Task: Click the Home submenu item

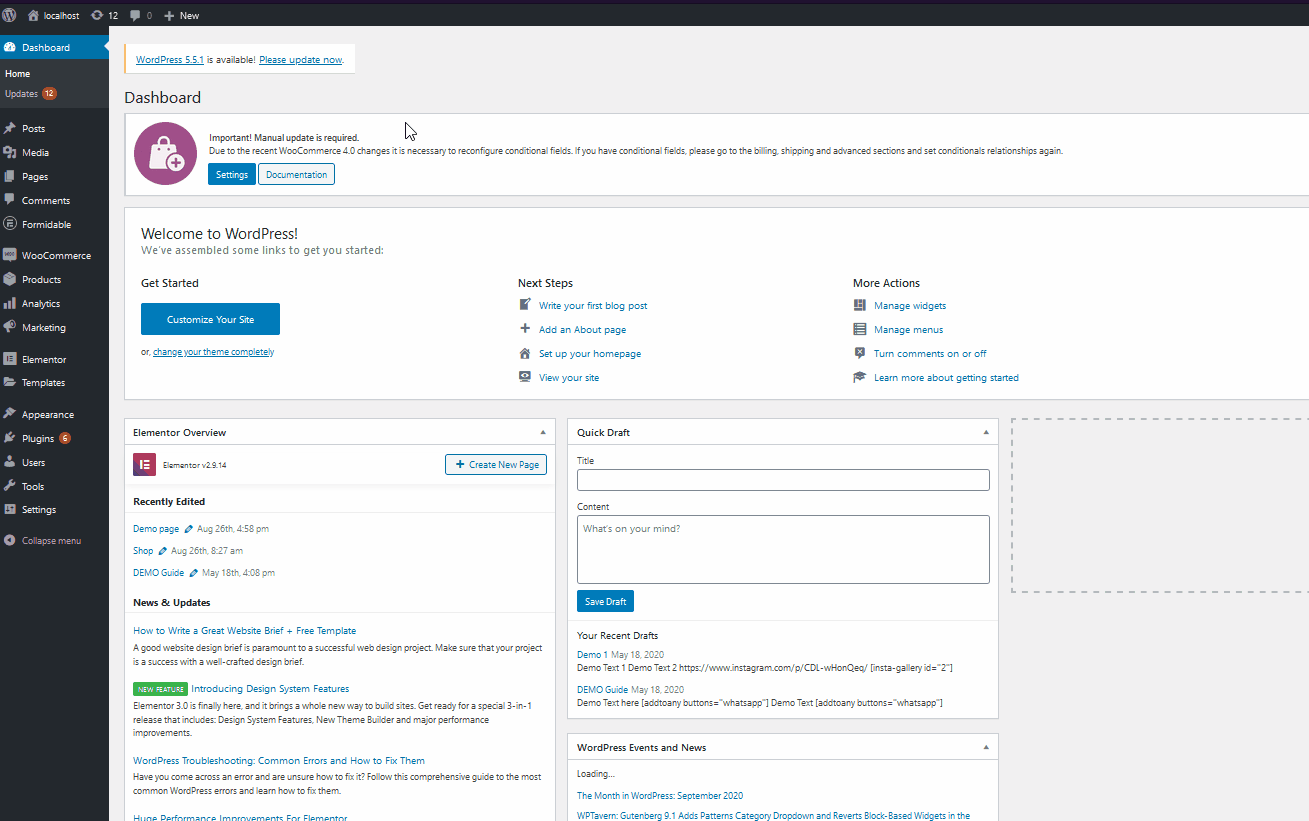Action: pos(17,73)
